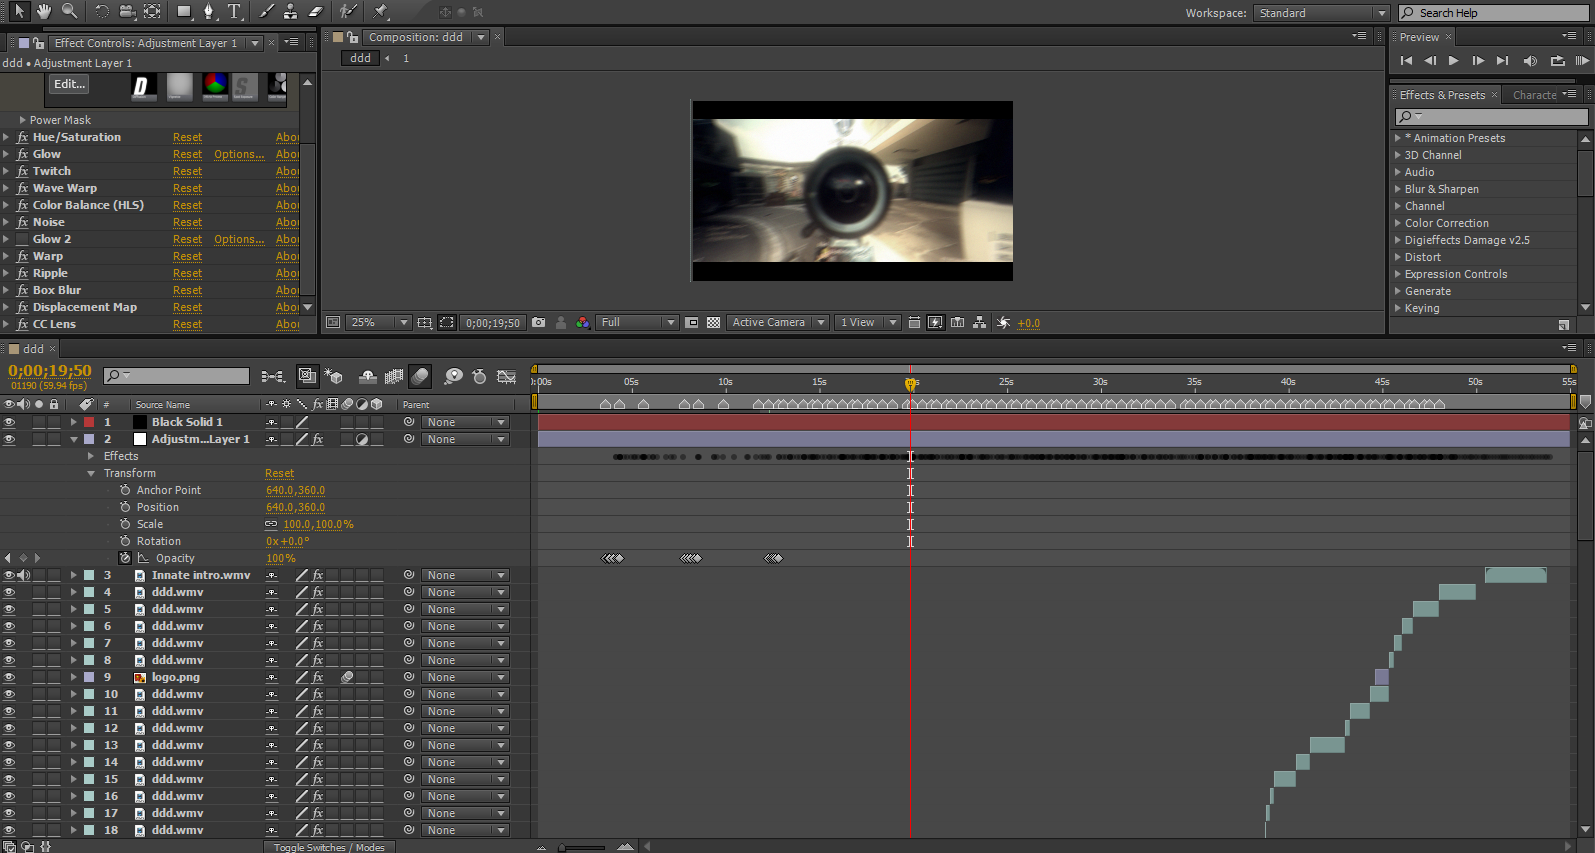Enable frame blending for the composition

point(394,377)
